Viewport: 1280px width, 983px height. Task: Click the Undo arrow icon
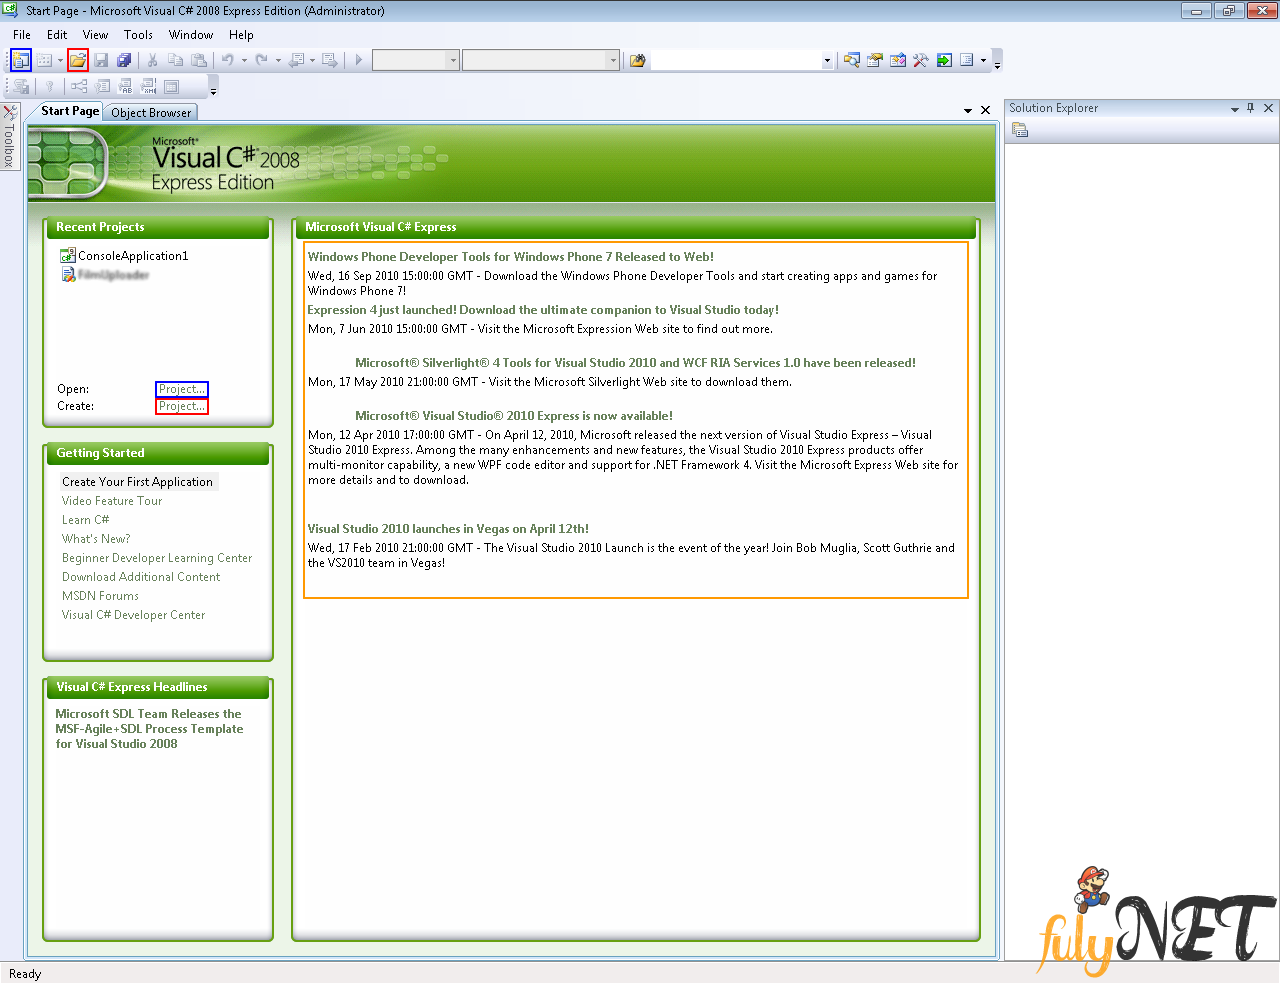228,60
